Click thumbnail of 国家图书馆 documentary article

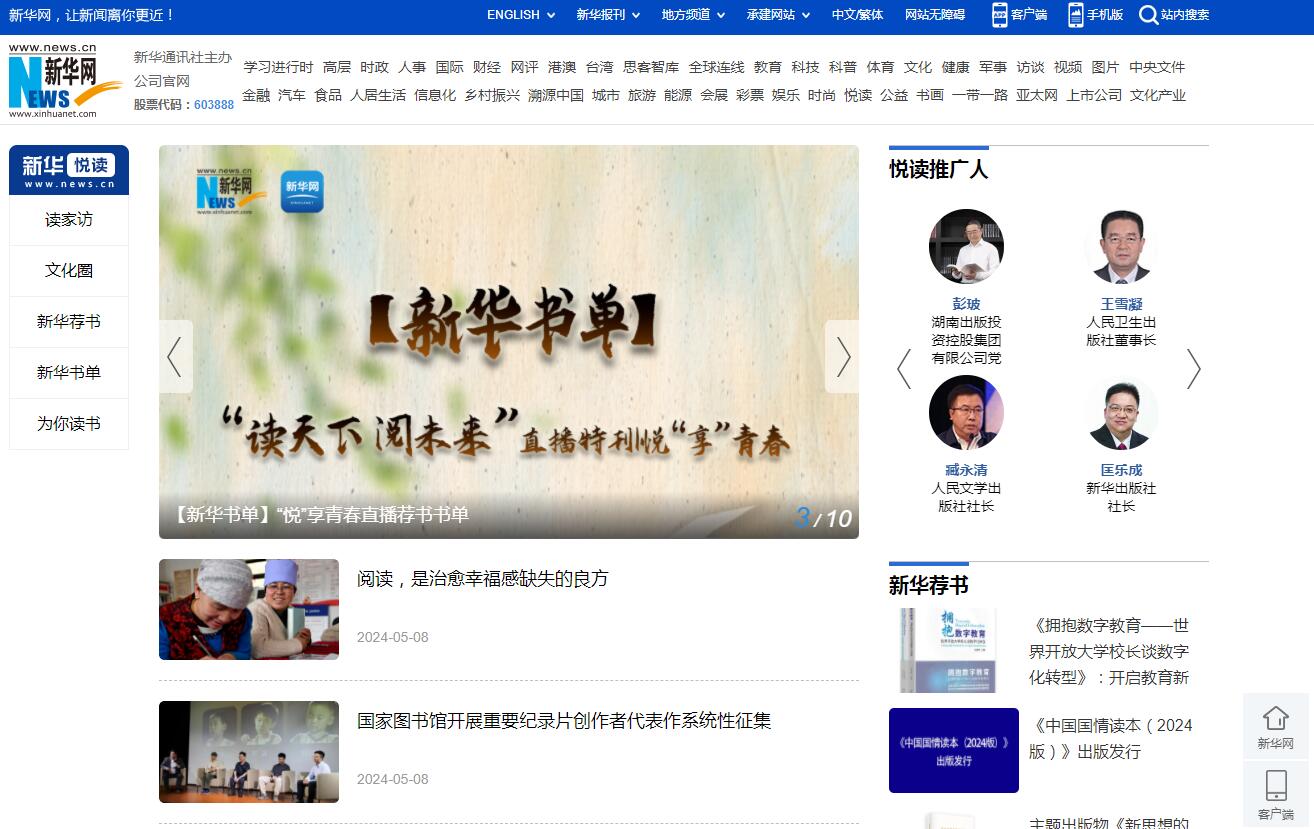249,752
